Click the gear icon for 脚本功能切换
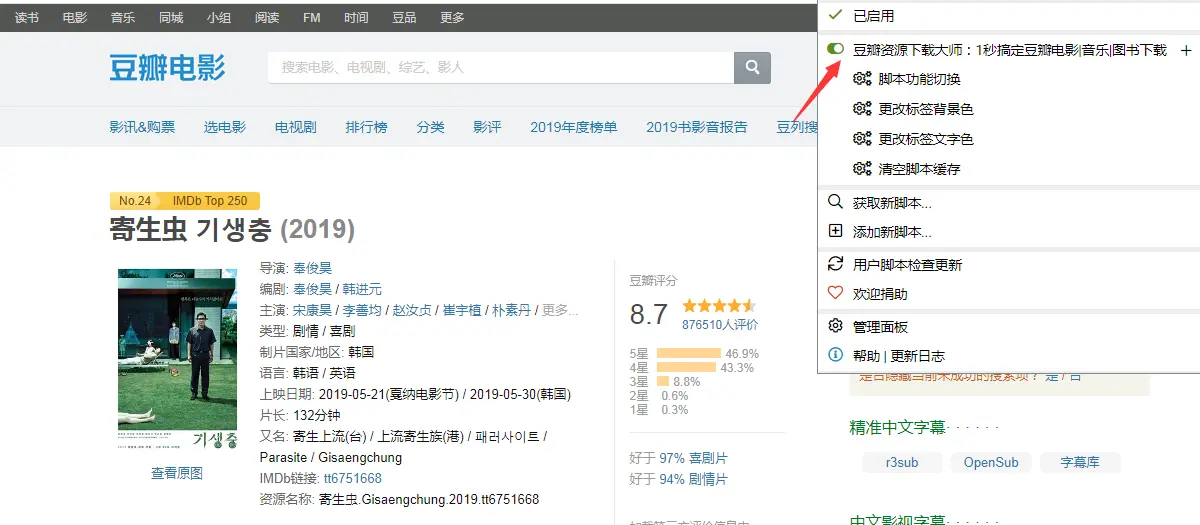The height and width of the screenshot is (525, 1200). (x=862, y=79)
